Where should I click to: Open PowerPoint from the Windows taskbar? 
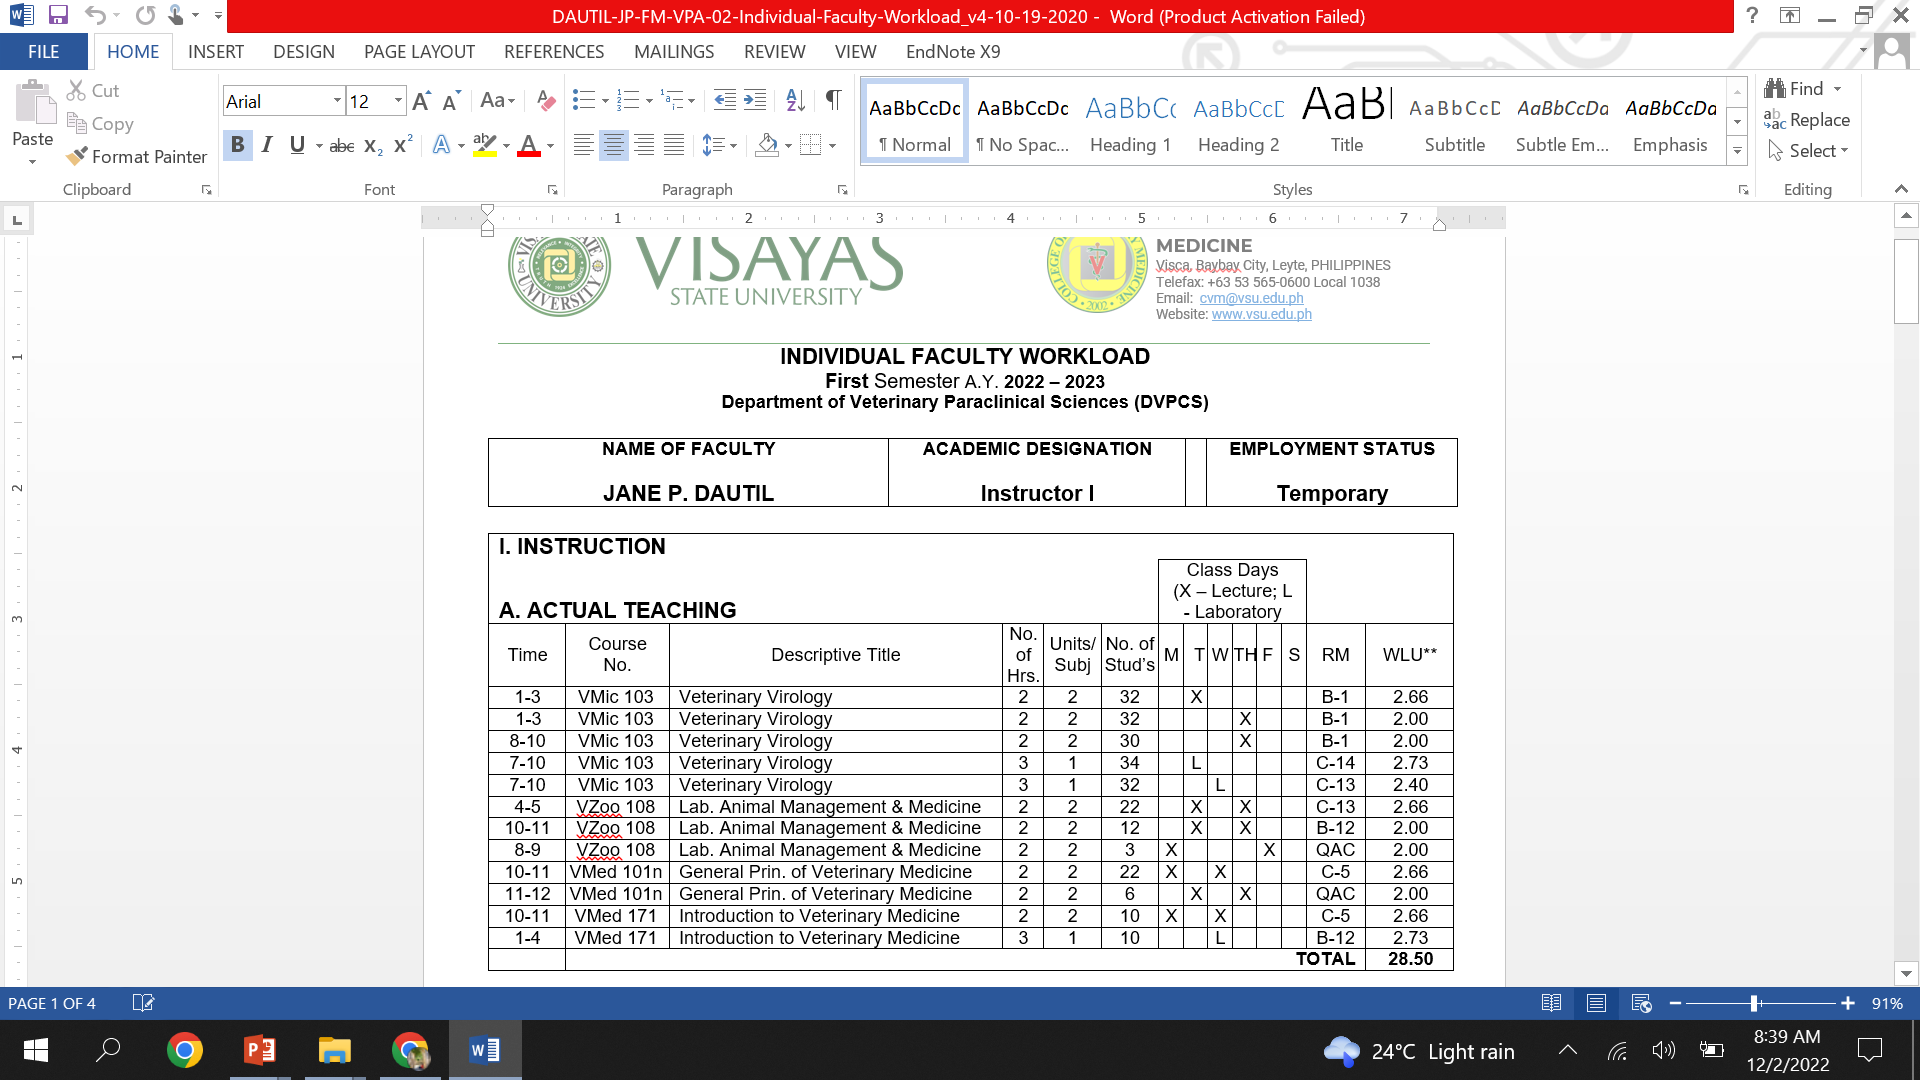click(260, 1050)
